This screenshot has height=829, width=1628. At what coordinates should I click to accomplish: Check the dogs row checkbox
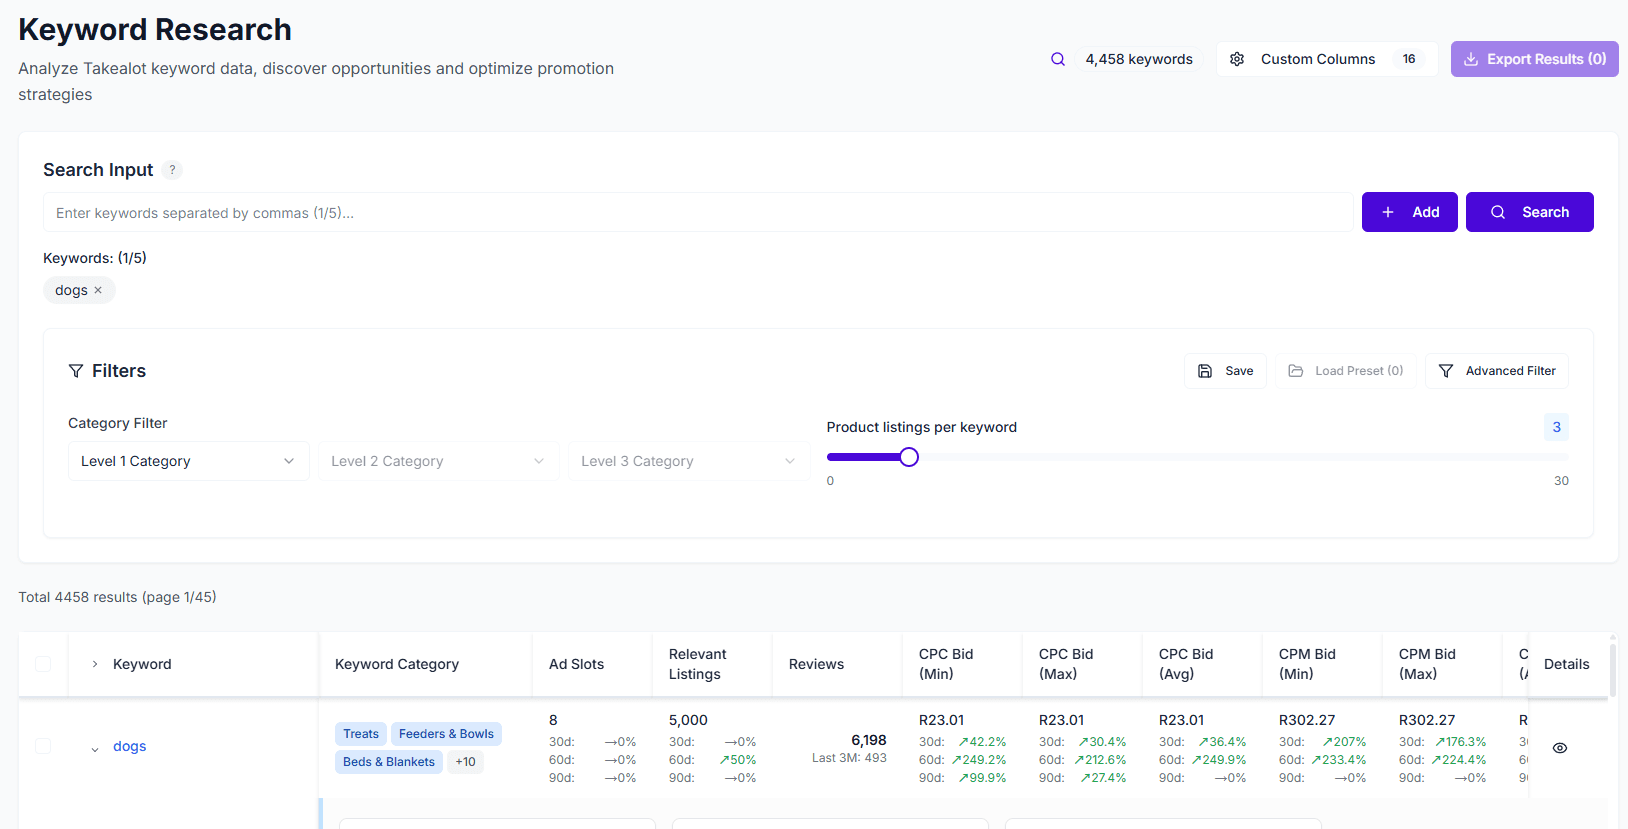(43, 746)
